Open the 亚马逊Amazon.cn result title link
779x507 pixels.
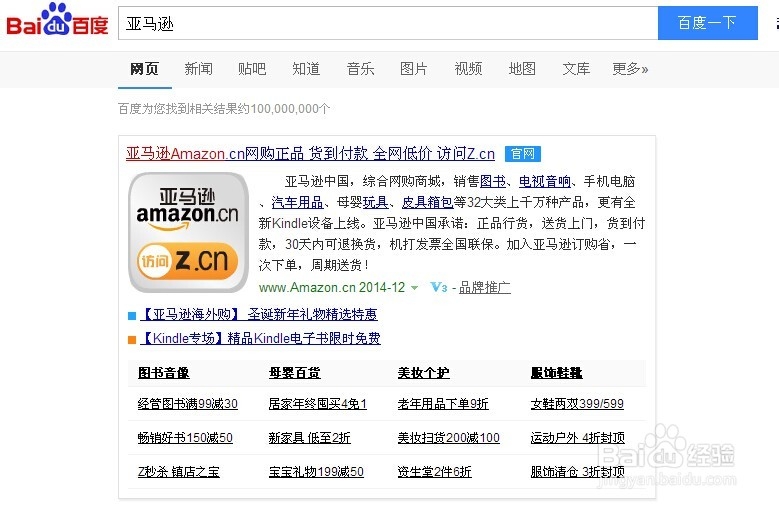tap(311, 153)
